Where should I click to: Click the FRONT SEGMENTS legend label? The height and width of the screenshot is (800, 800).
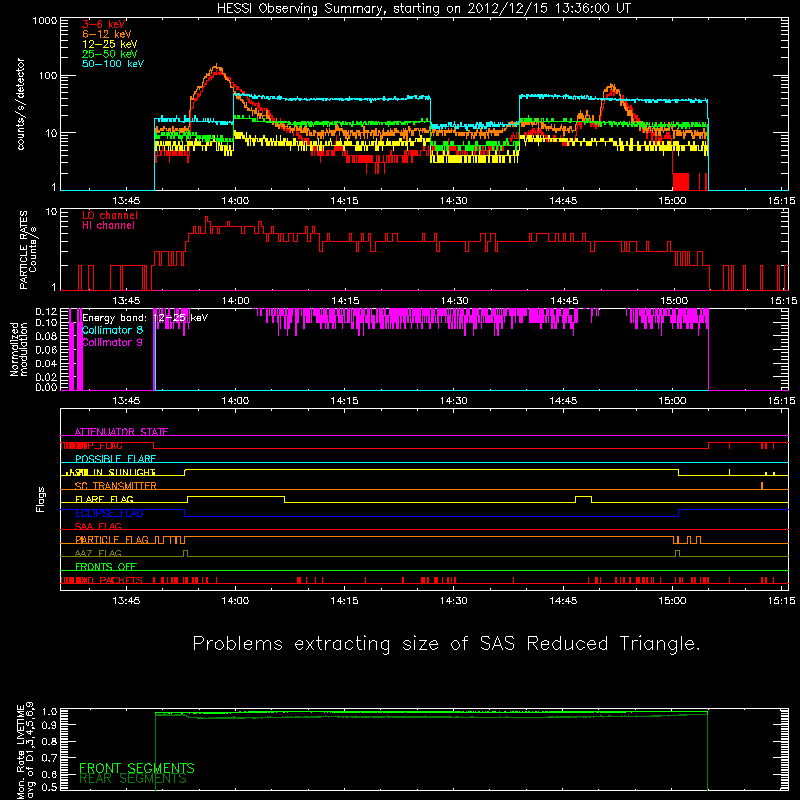137,768
